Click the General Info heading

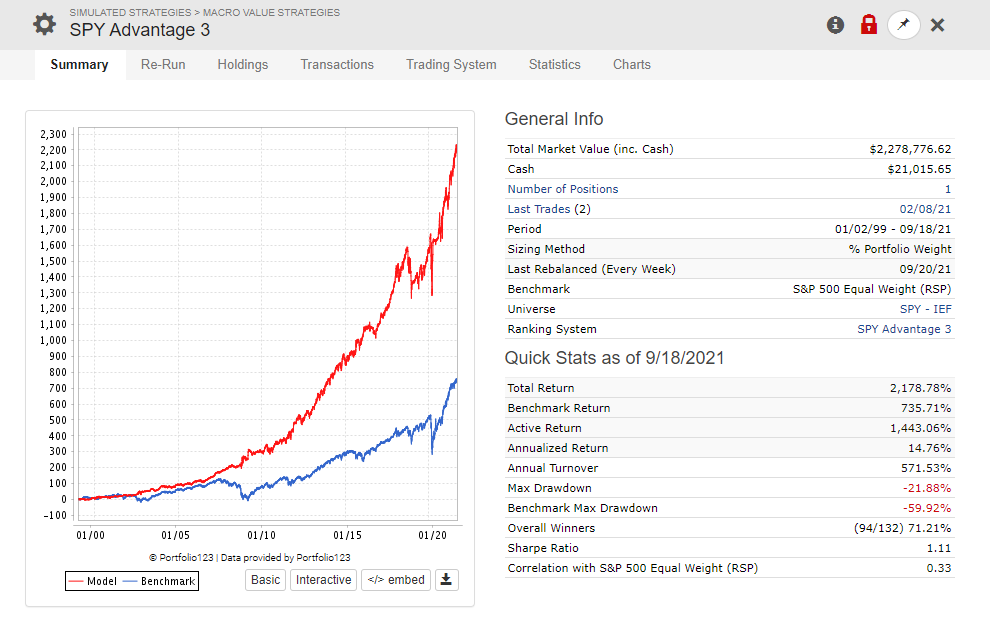tap(554, 119)
